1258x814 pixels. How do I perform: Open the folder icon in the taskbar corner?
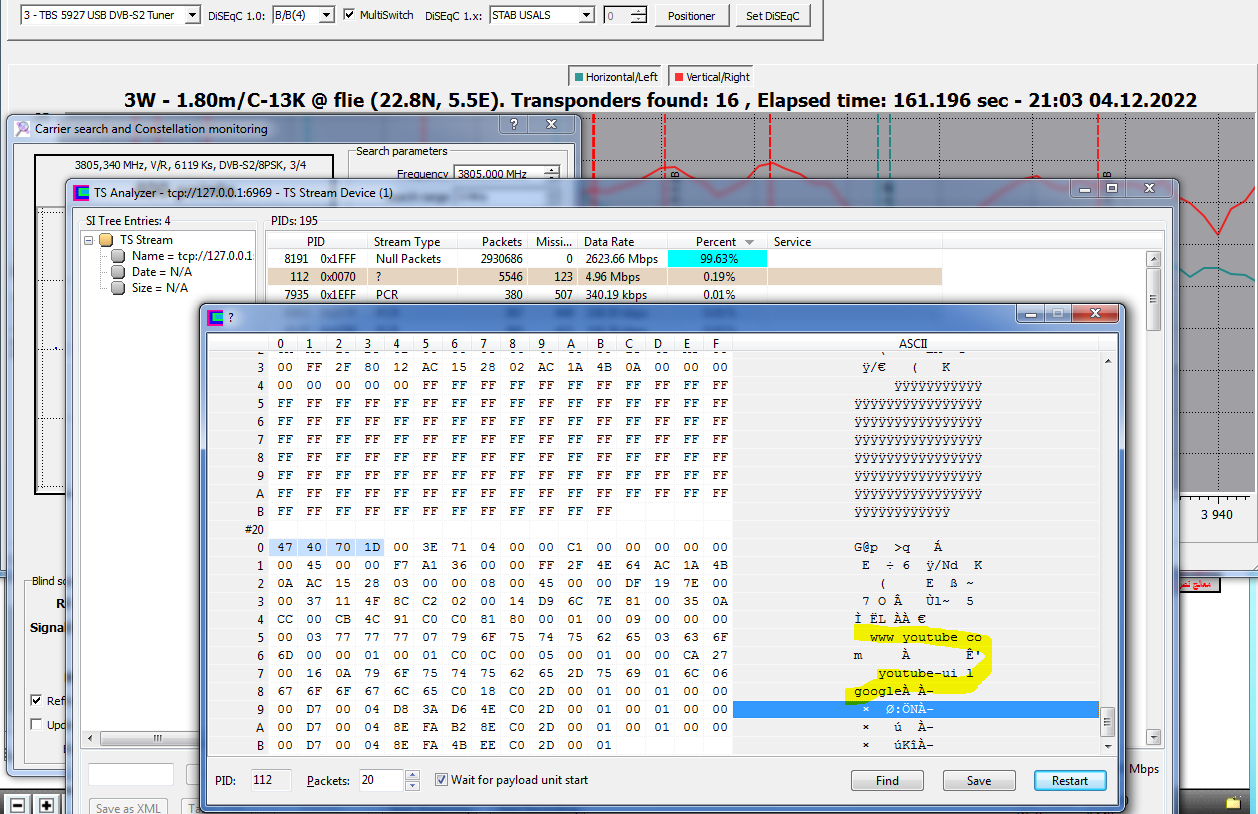(x=1234, y=802)
